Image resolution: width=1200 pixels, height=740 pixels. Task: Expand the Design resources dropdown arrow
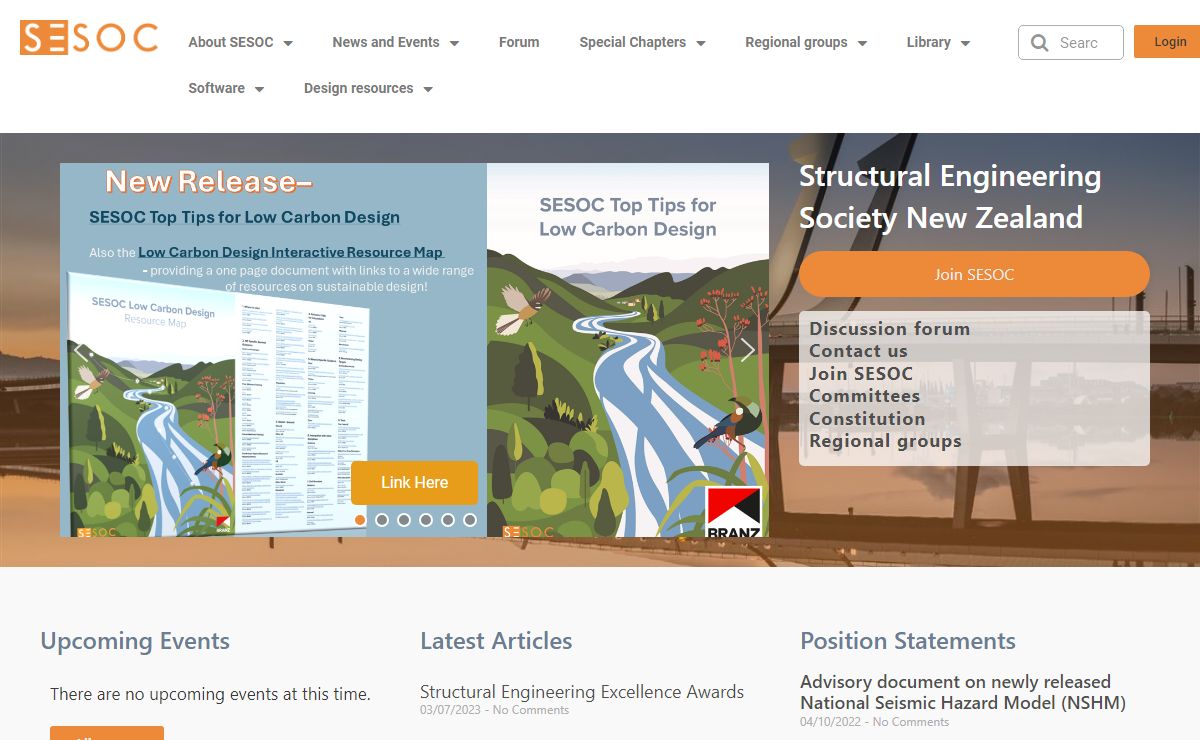[428, 89]
